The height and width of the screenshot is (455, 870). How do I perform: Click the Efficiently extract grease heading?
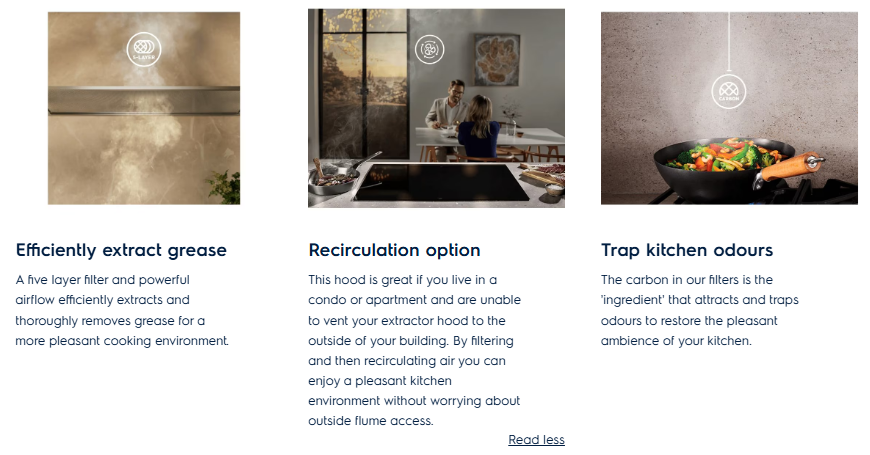121,250
